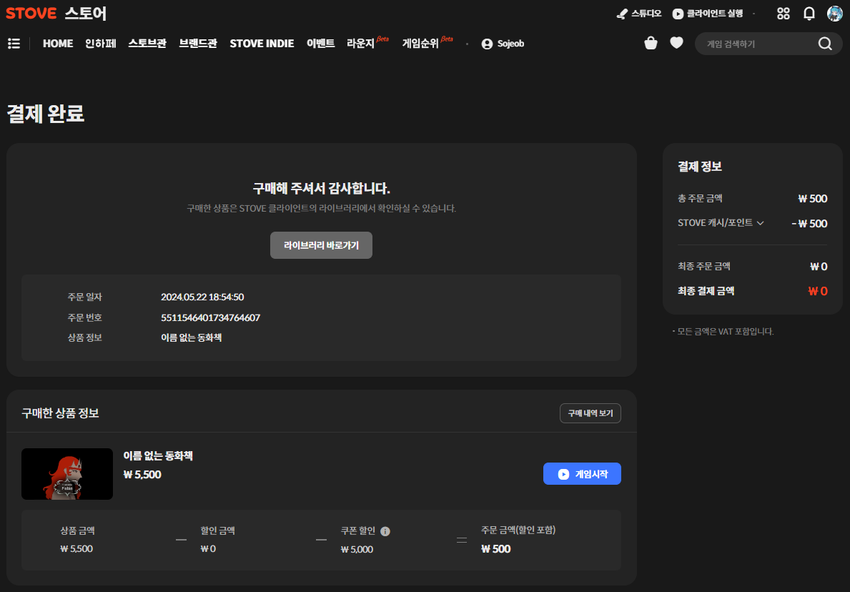Click the 구매해 주셔서 감사합니다 message
The image size is (850, 592).
[321, 188]
